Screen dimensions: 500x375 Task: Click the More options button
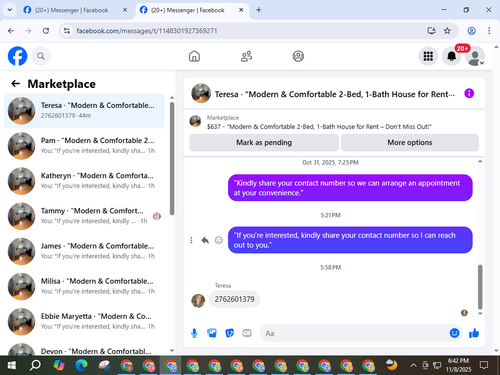coord(410,143)
